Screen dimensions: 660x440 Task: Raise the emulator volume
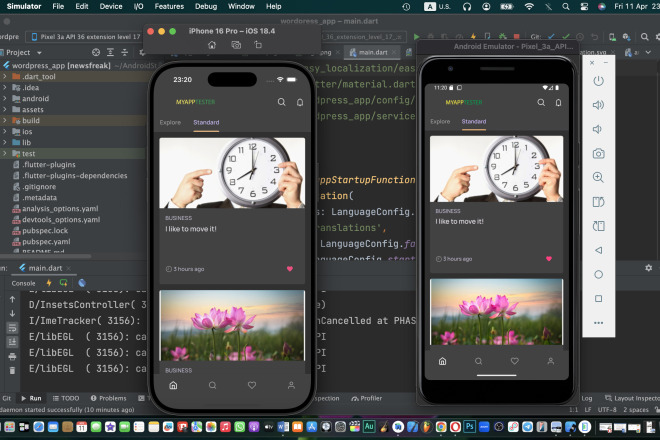pos(598,105)
